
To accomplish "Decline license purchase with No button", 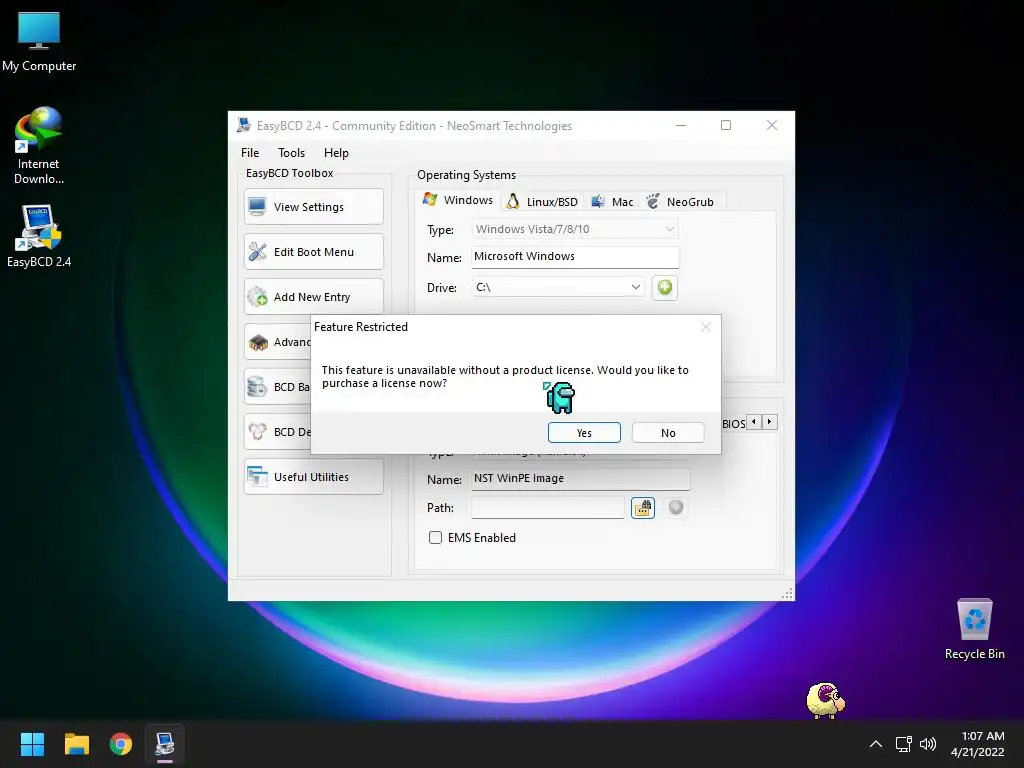I will (667, 432).
